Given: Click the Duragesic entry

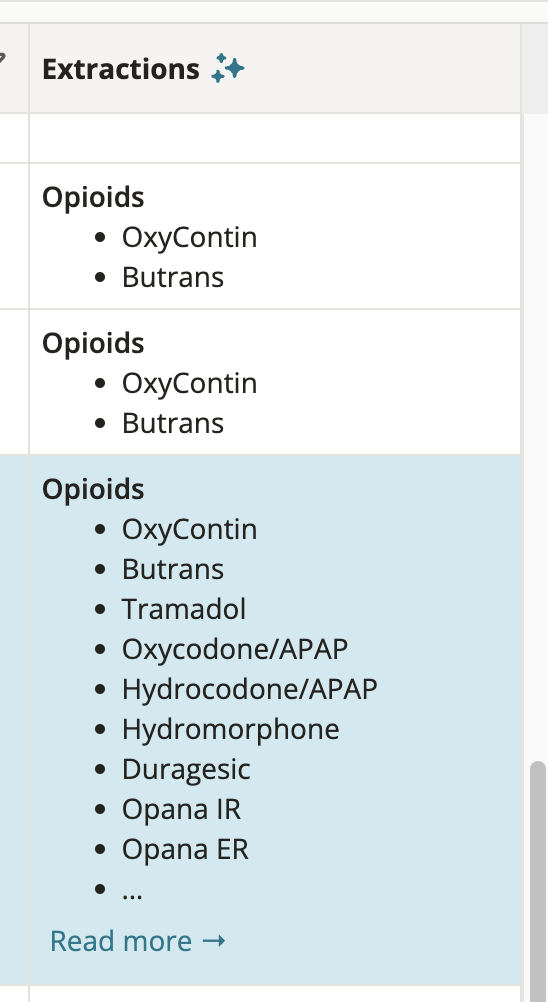Looking at the screenshot, I should pos(186,769).
